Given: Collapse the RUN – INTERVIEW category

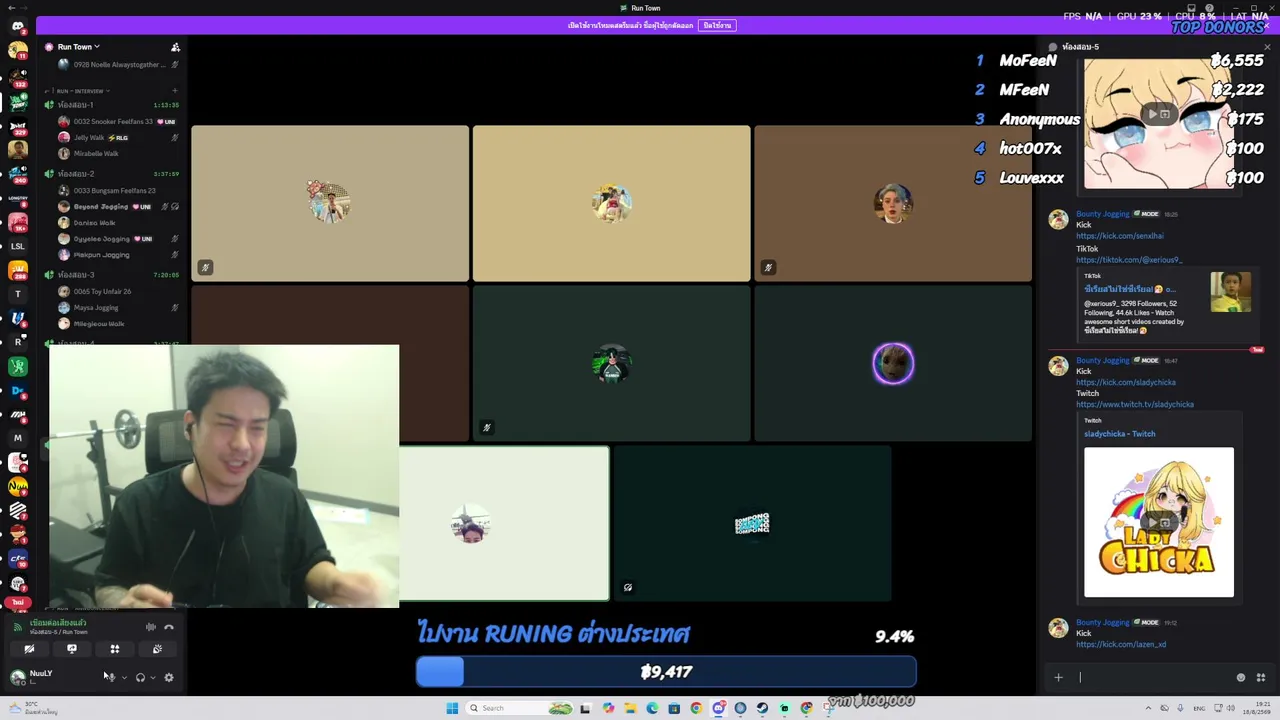Looking at the screenshot, I should (x=82, y=91).
